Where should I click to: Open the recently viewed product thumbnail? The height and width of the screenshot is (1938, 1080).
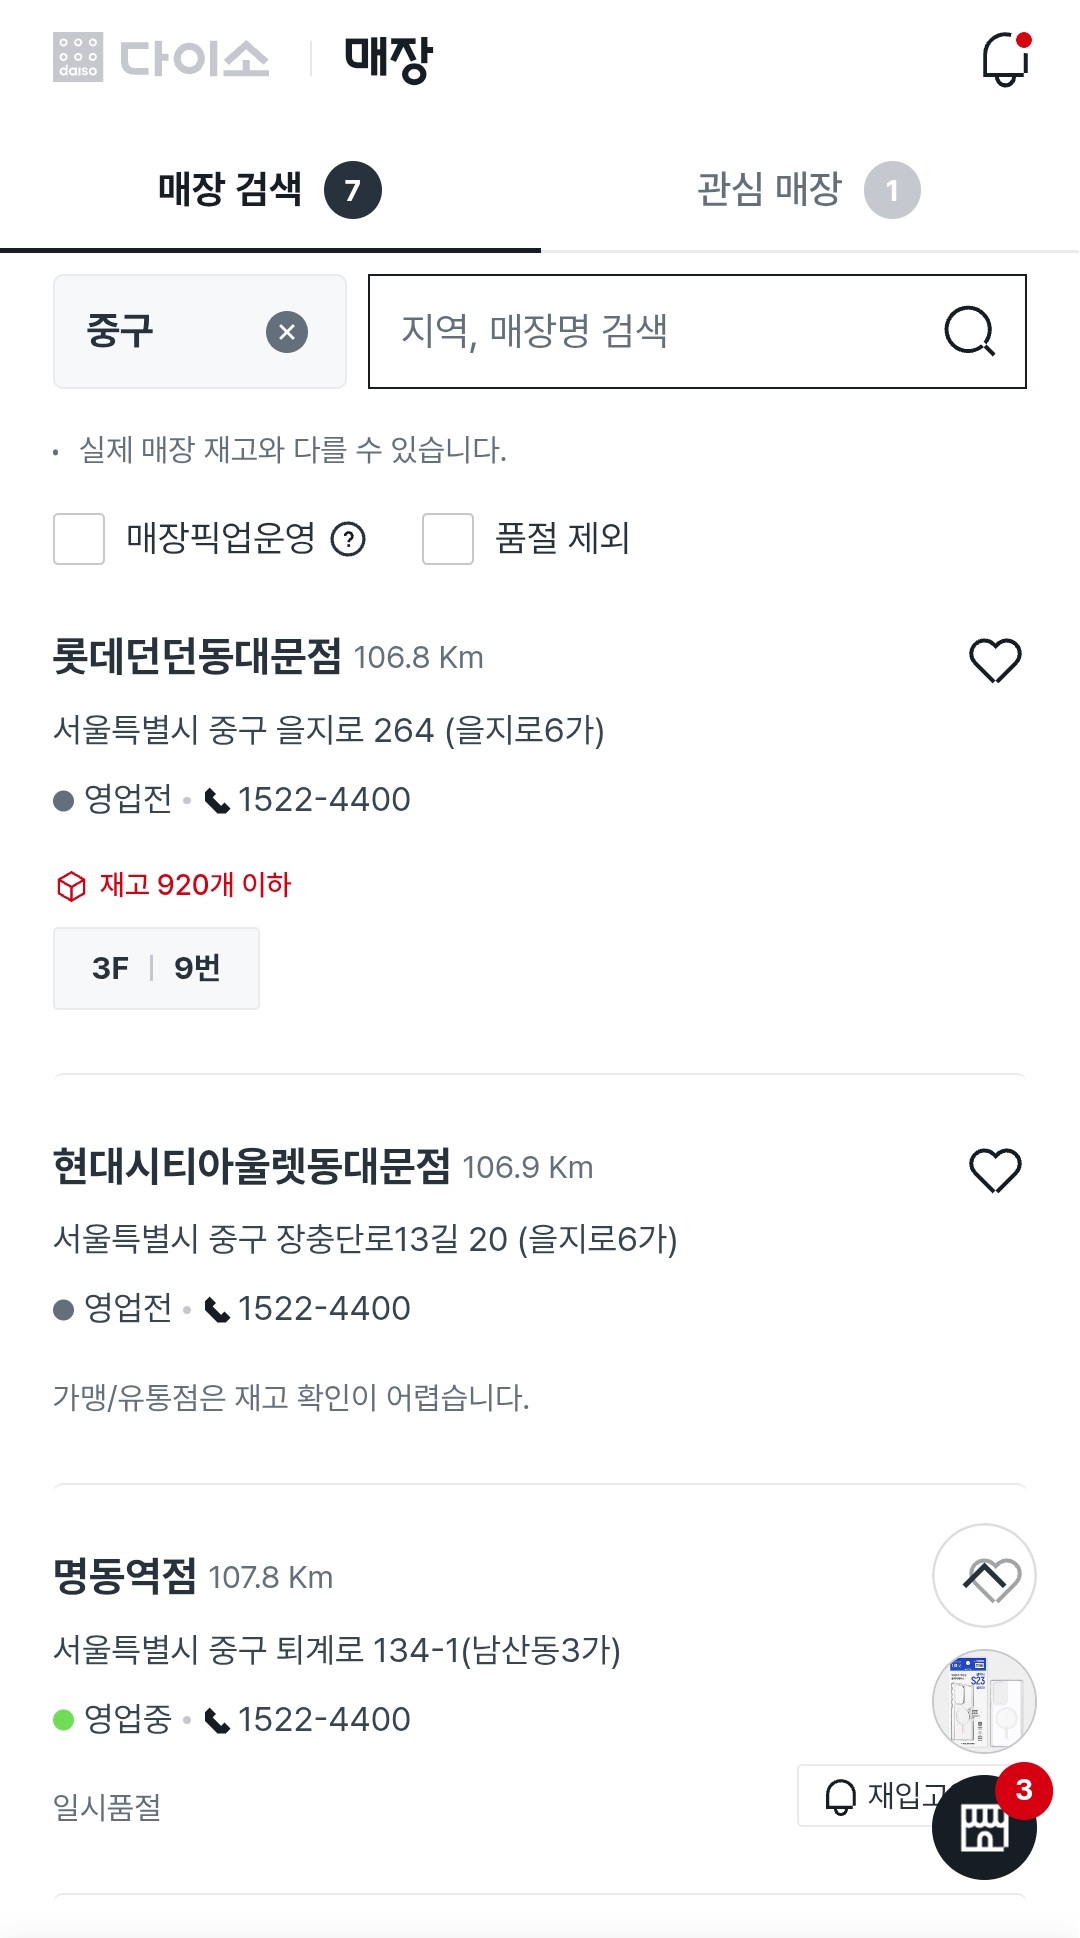point(984,1701)
